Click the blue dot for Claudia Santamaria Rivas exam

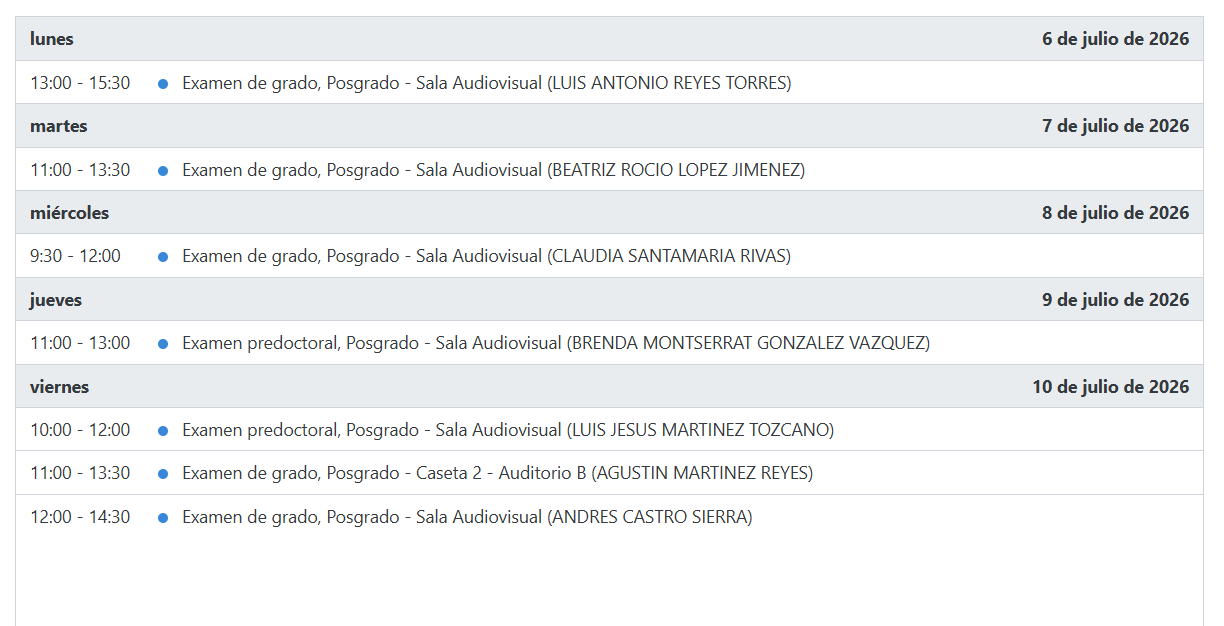[x=163, y=257]
